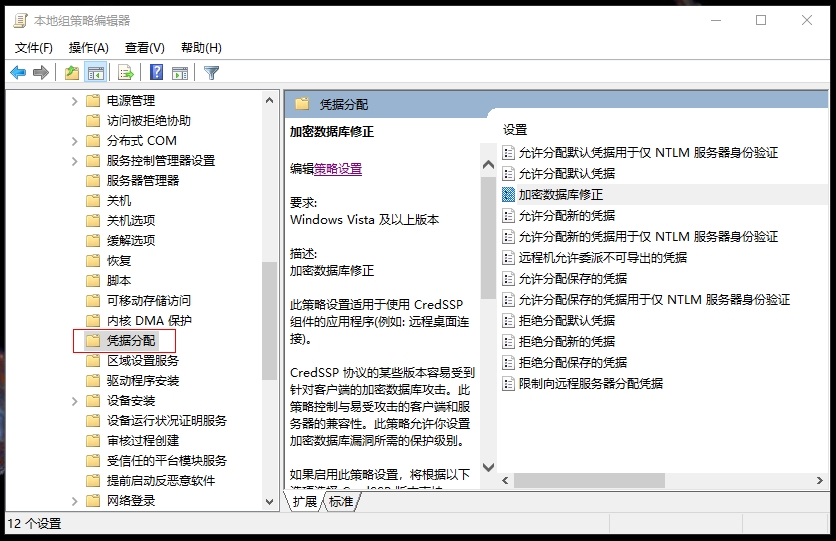This screenshot has width=836, height=541.
Task: Toggle the Show/Hide Console Tree icon
Action: click(x=96, y=72)
